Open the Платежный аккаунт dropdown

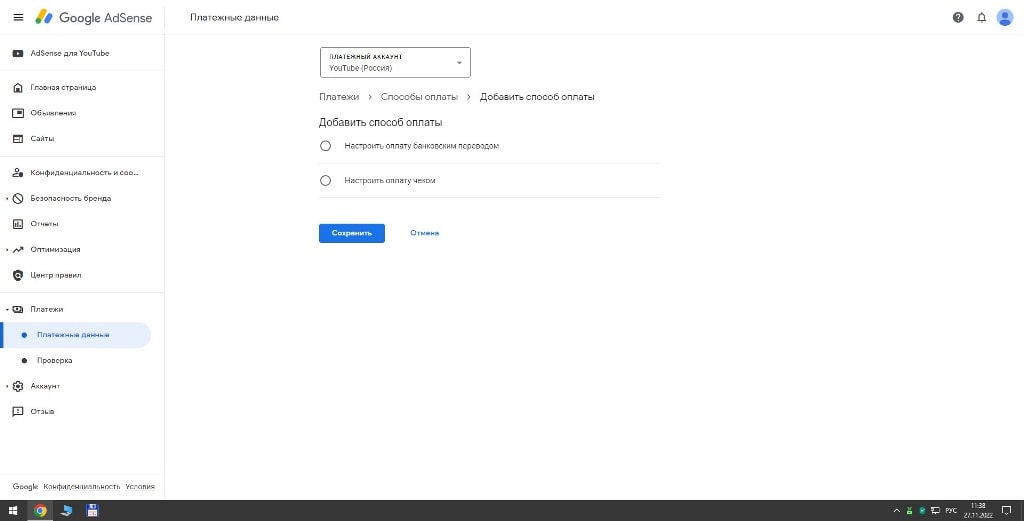point(395,63)
